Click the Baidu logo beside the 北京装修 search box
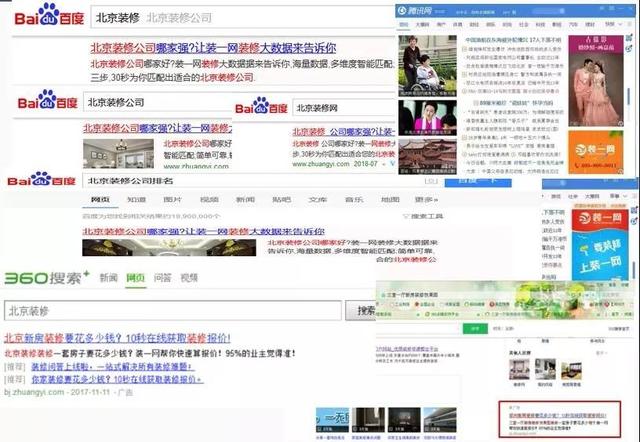 coord(49,15)
